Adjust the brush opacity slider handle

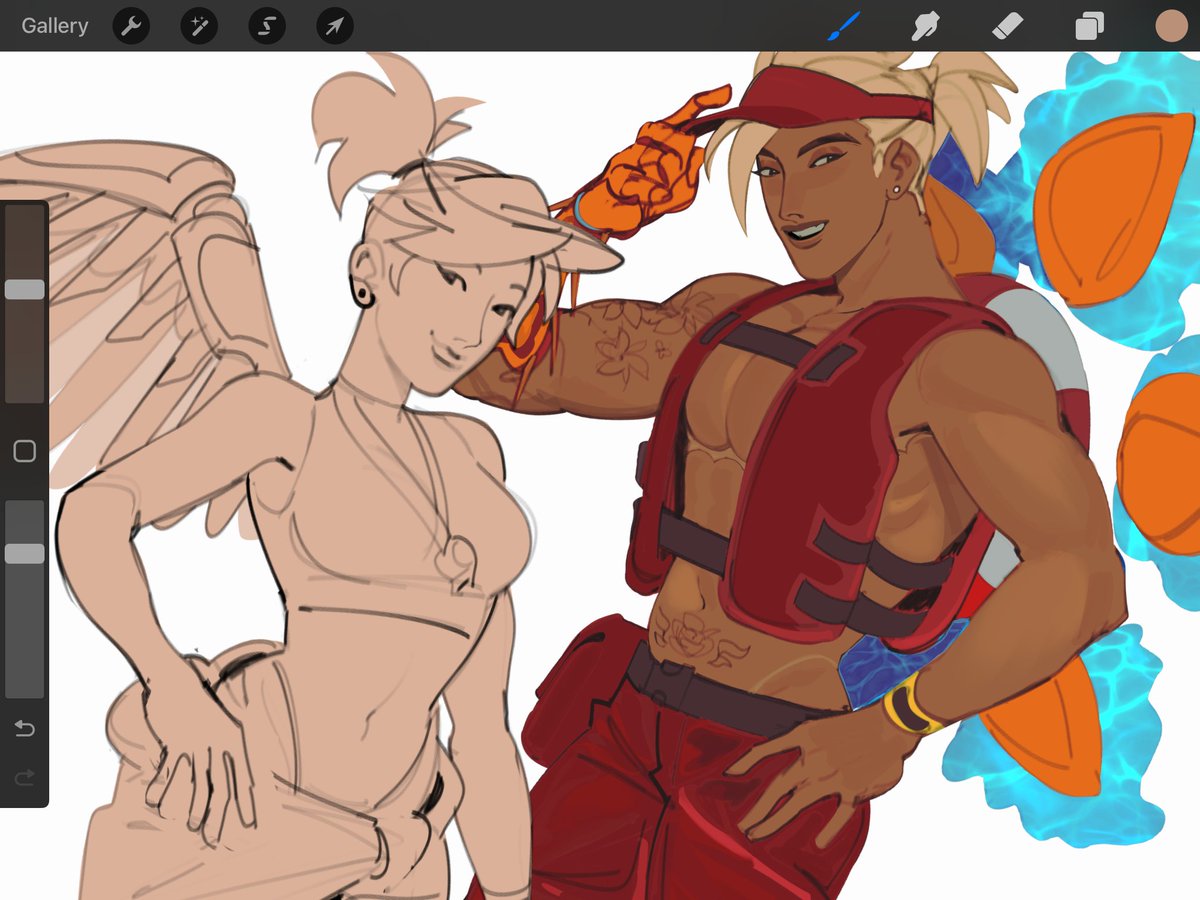(24, 554)
